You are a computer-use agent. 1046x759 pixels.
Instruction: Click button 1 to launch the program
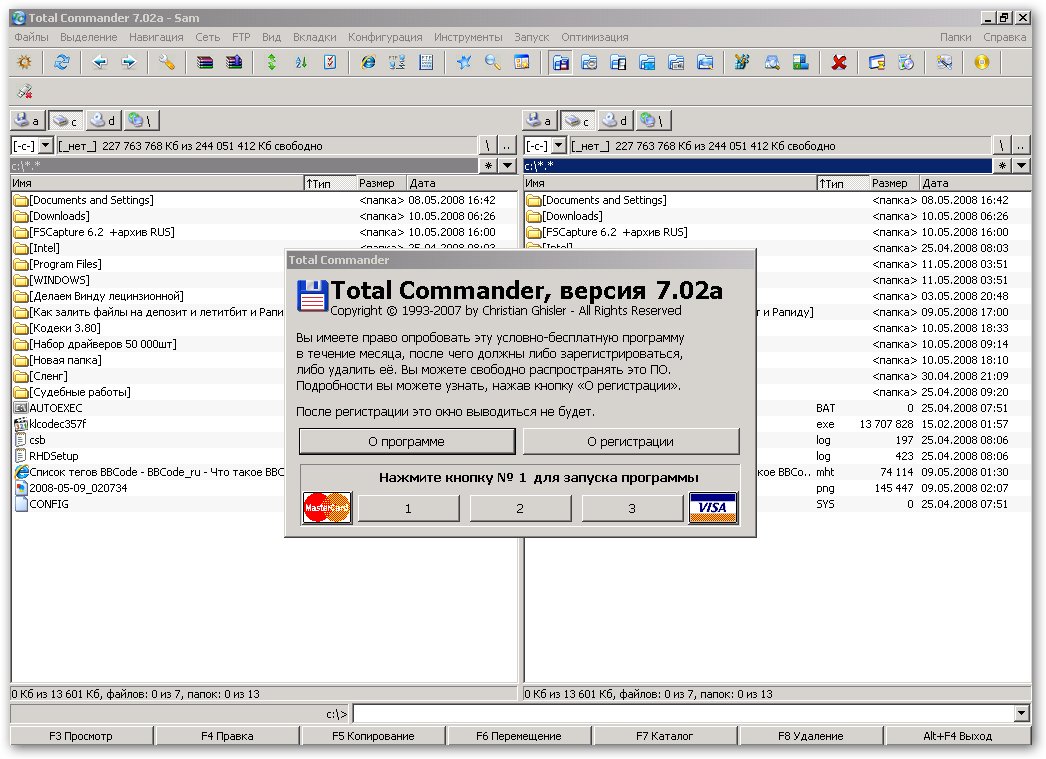(408, 508)
